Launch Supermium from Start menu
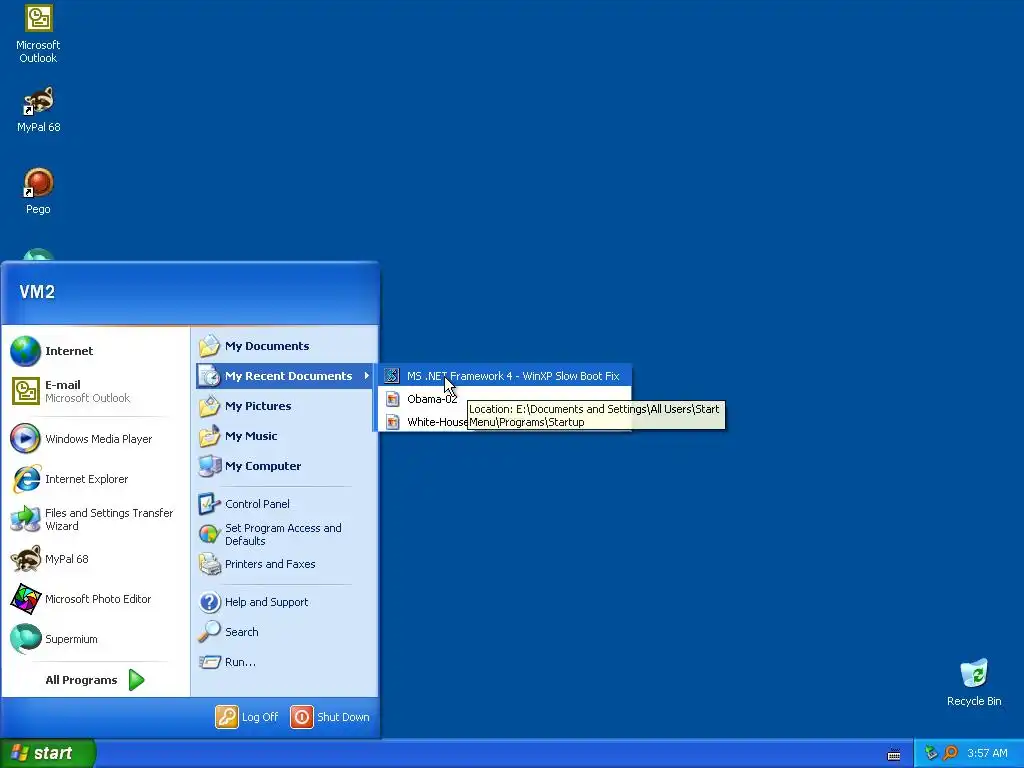This screenshot has height=768, width=1024. tap(95, 639)
